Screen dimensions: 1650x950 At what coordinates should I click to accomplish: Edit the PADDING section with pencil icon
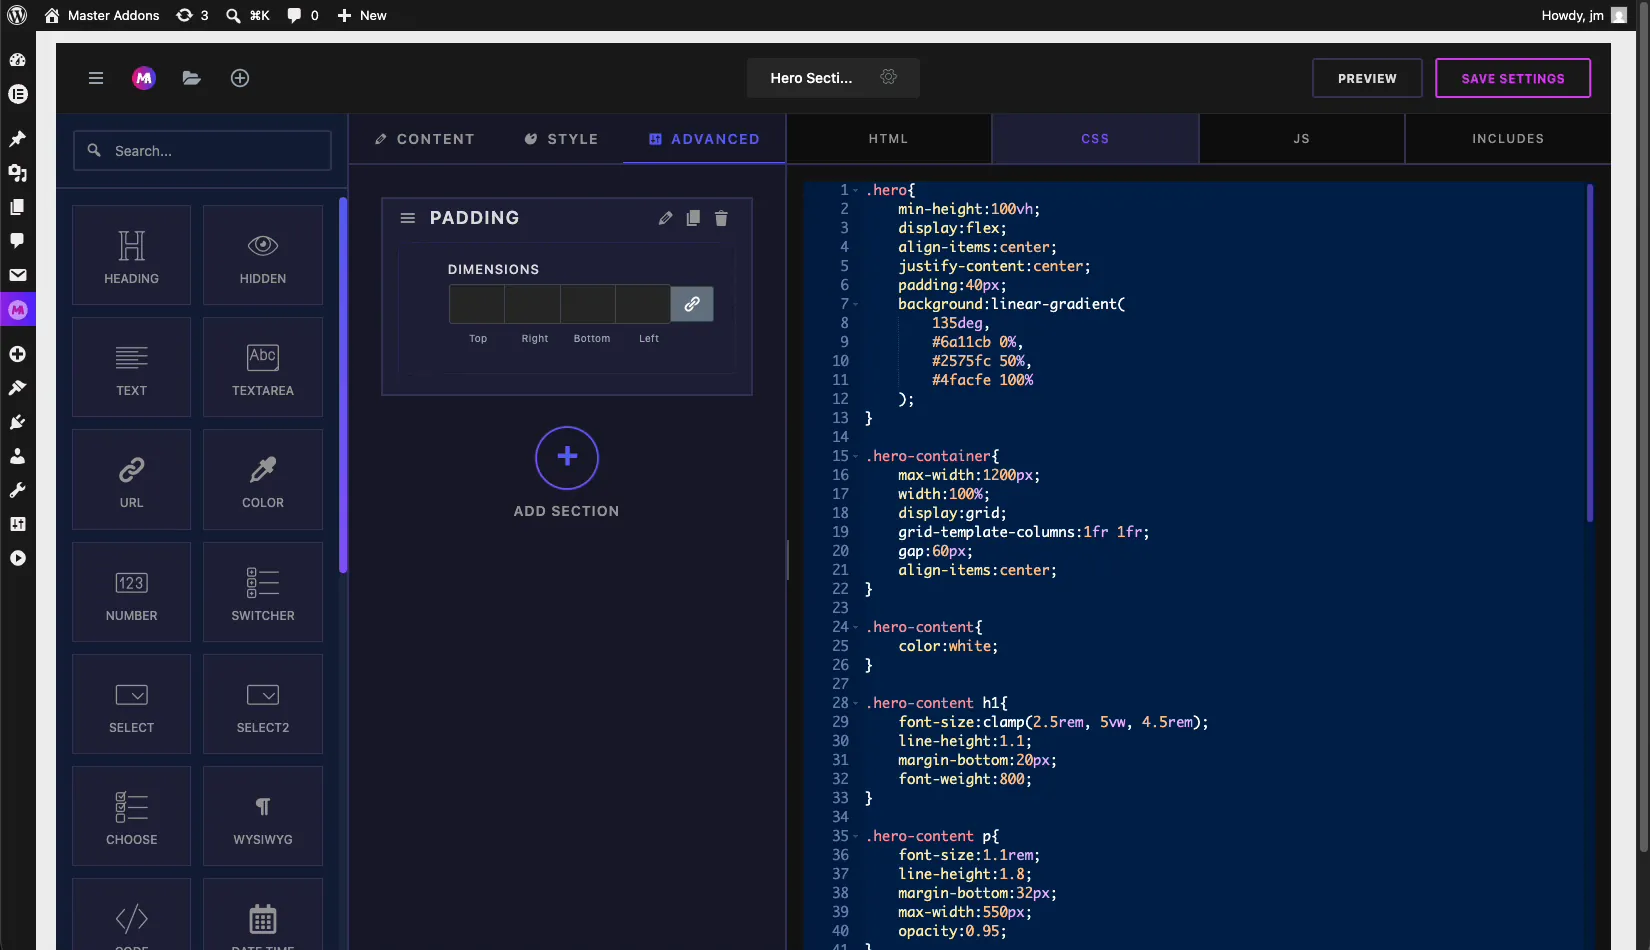[665, 218]
